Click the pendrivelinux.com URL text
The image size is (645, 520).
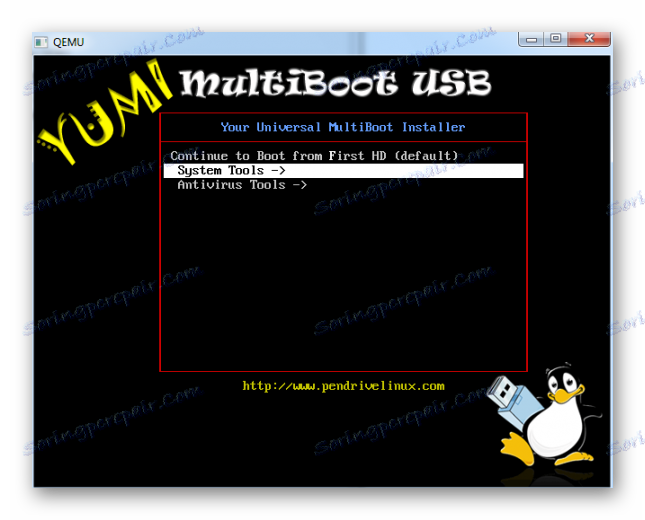[x=343, y=386]
